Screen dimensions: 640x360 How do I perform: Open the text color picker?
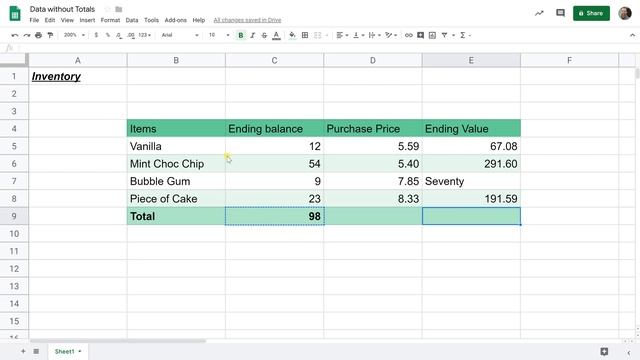276,35
